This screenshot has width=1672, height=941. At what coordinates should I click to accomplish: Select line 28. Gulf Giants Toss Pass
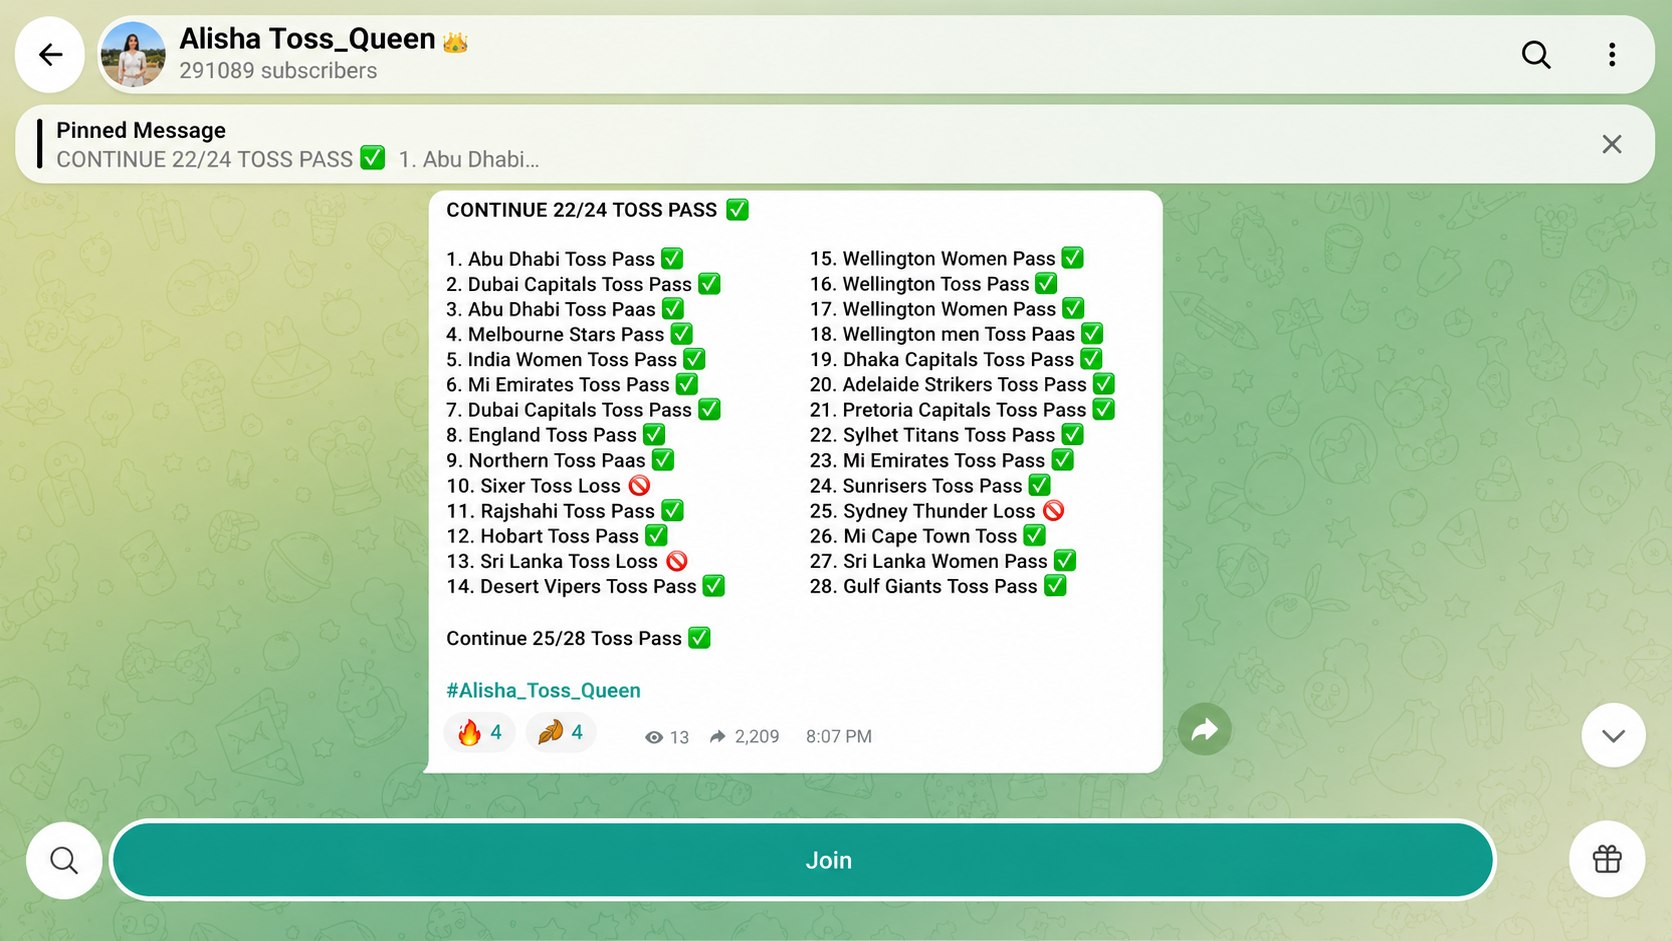(938, 586)
